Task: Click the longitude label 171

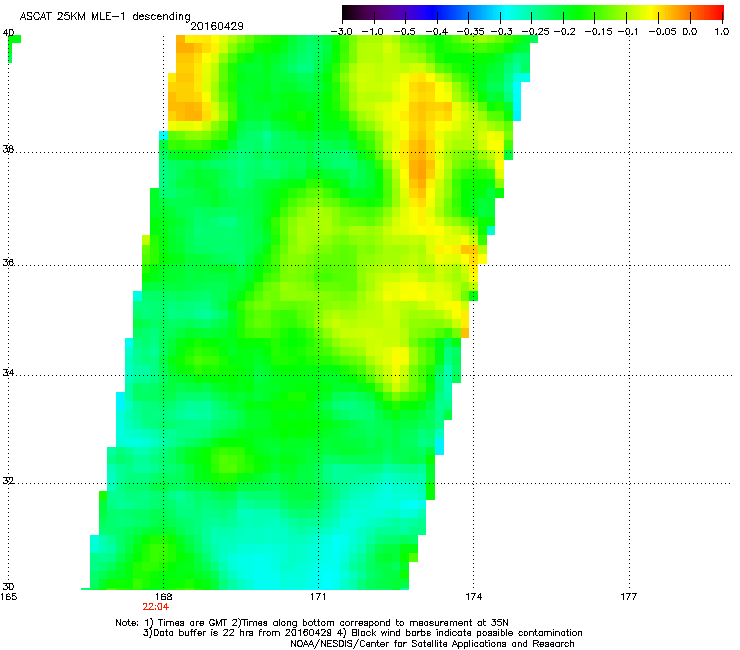Action: pos(319,597)
